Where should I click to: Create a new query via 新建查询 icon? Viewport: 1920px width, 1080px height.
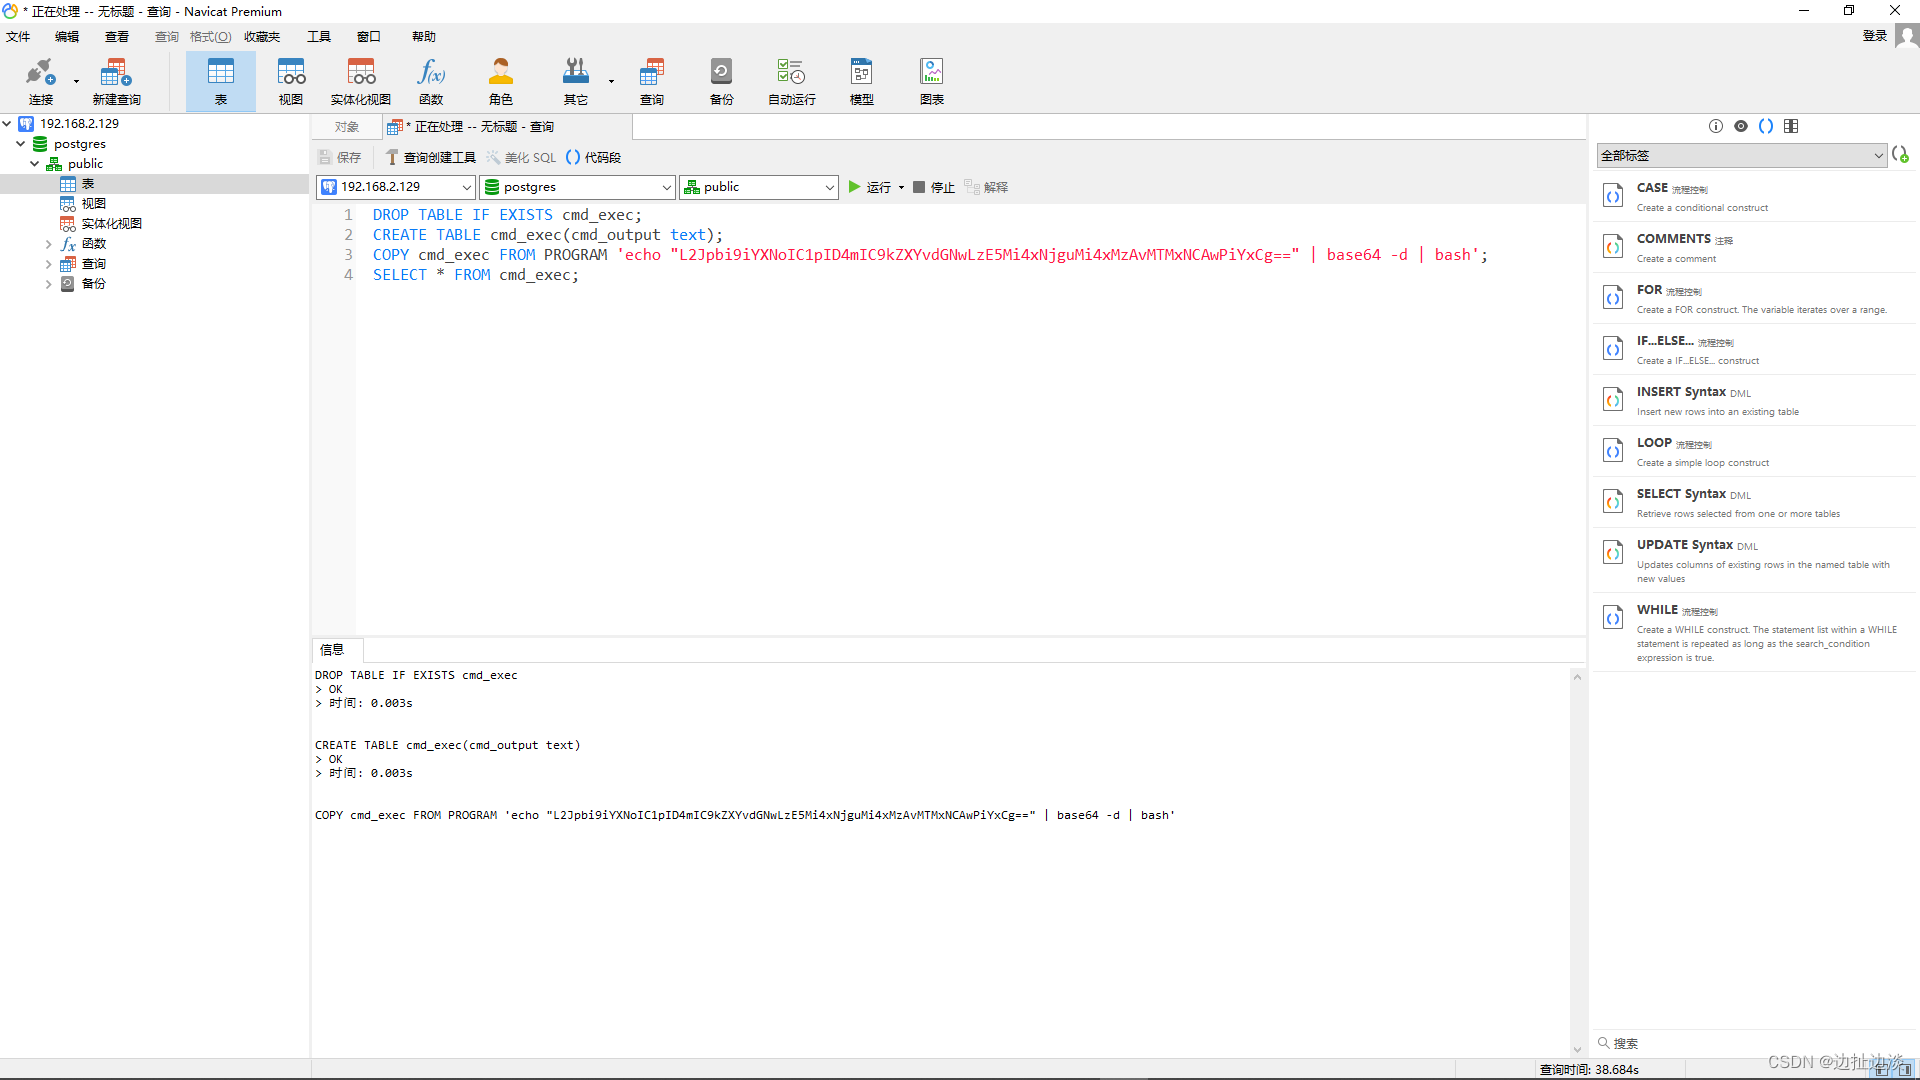click(115, 80)
